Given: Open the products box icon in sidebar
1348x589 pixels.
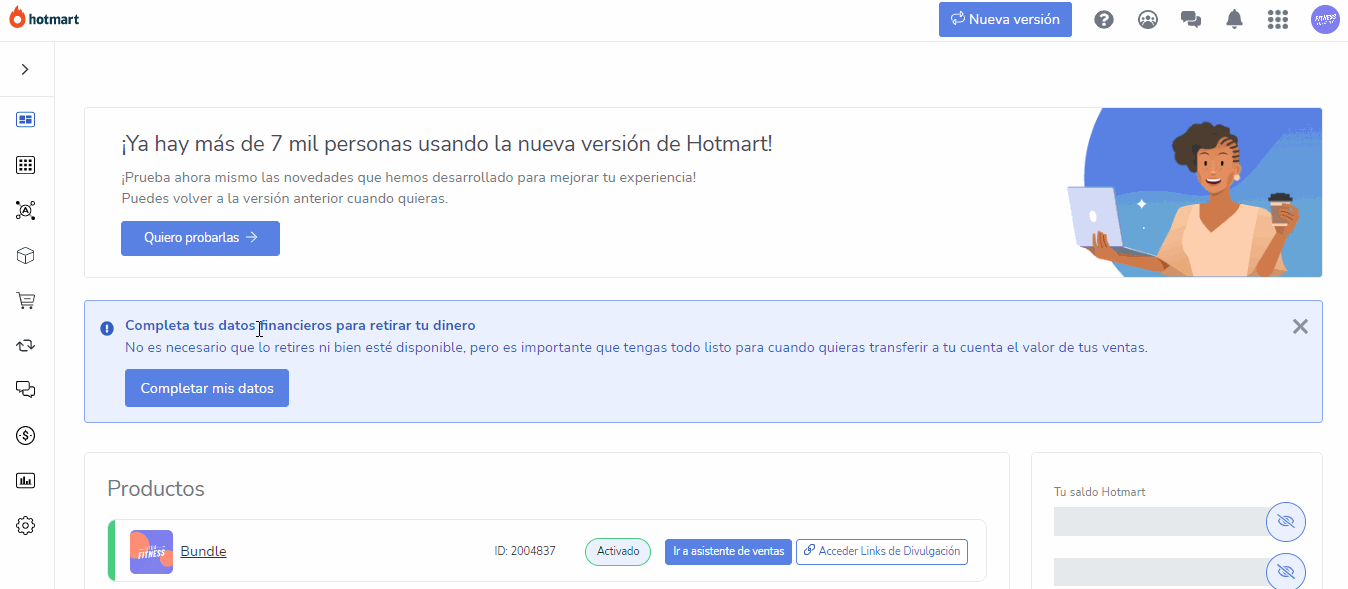Looking at the screenshot, I should [x=26, y=255].
